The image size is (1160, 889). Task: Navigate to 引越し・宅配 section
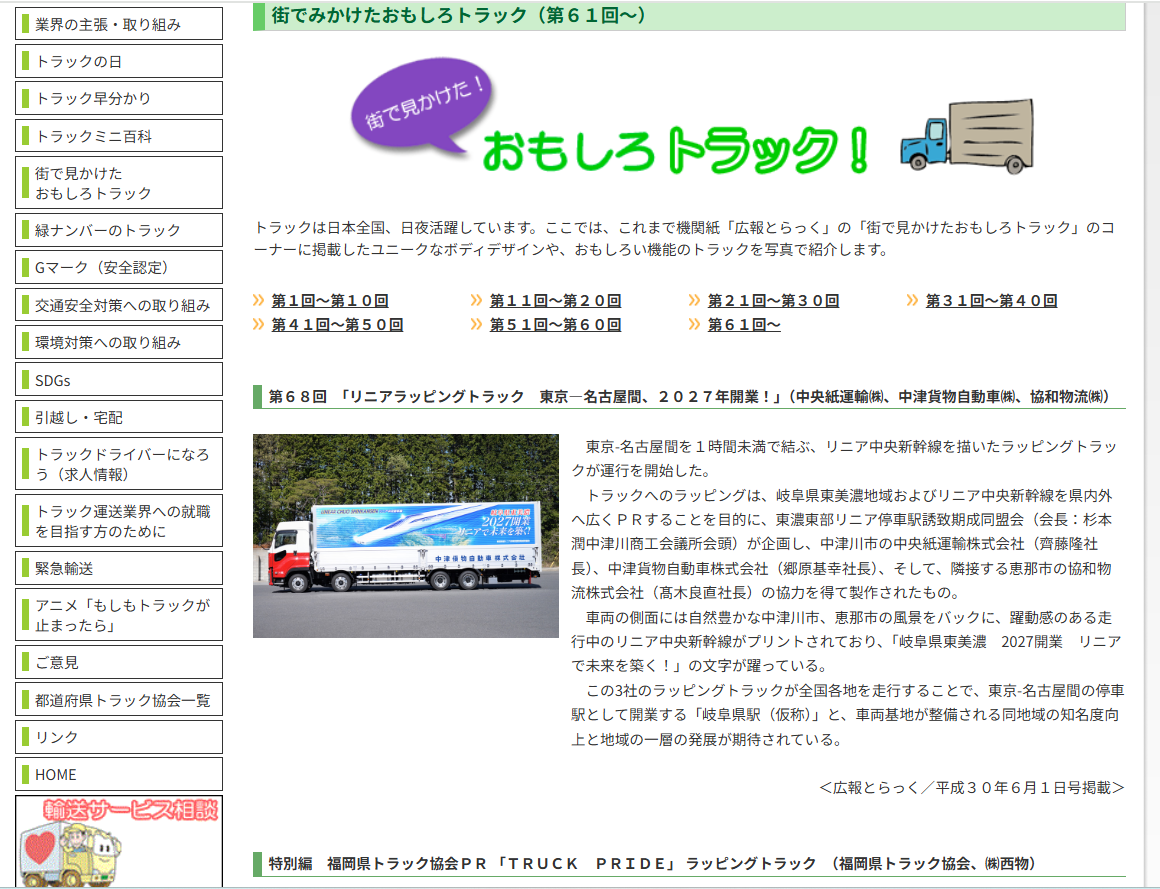pos(119,417)
